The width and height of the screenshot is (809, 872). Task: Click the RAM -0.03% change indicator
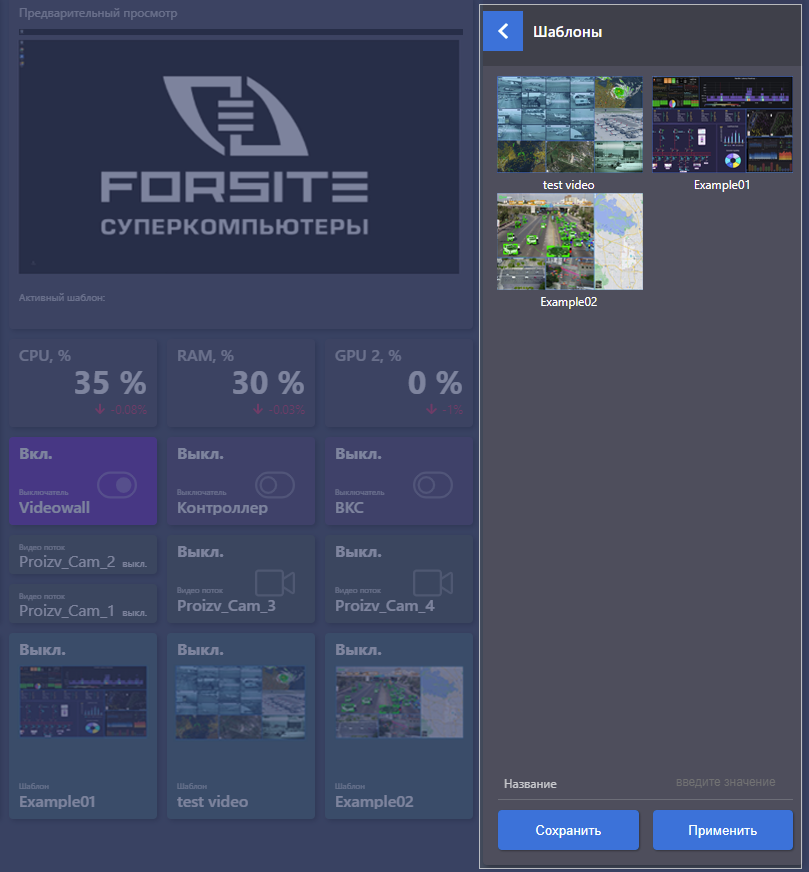[x=279, y=410]
